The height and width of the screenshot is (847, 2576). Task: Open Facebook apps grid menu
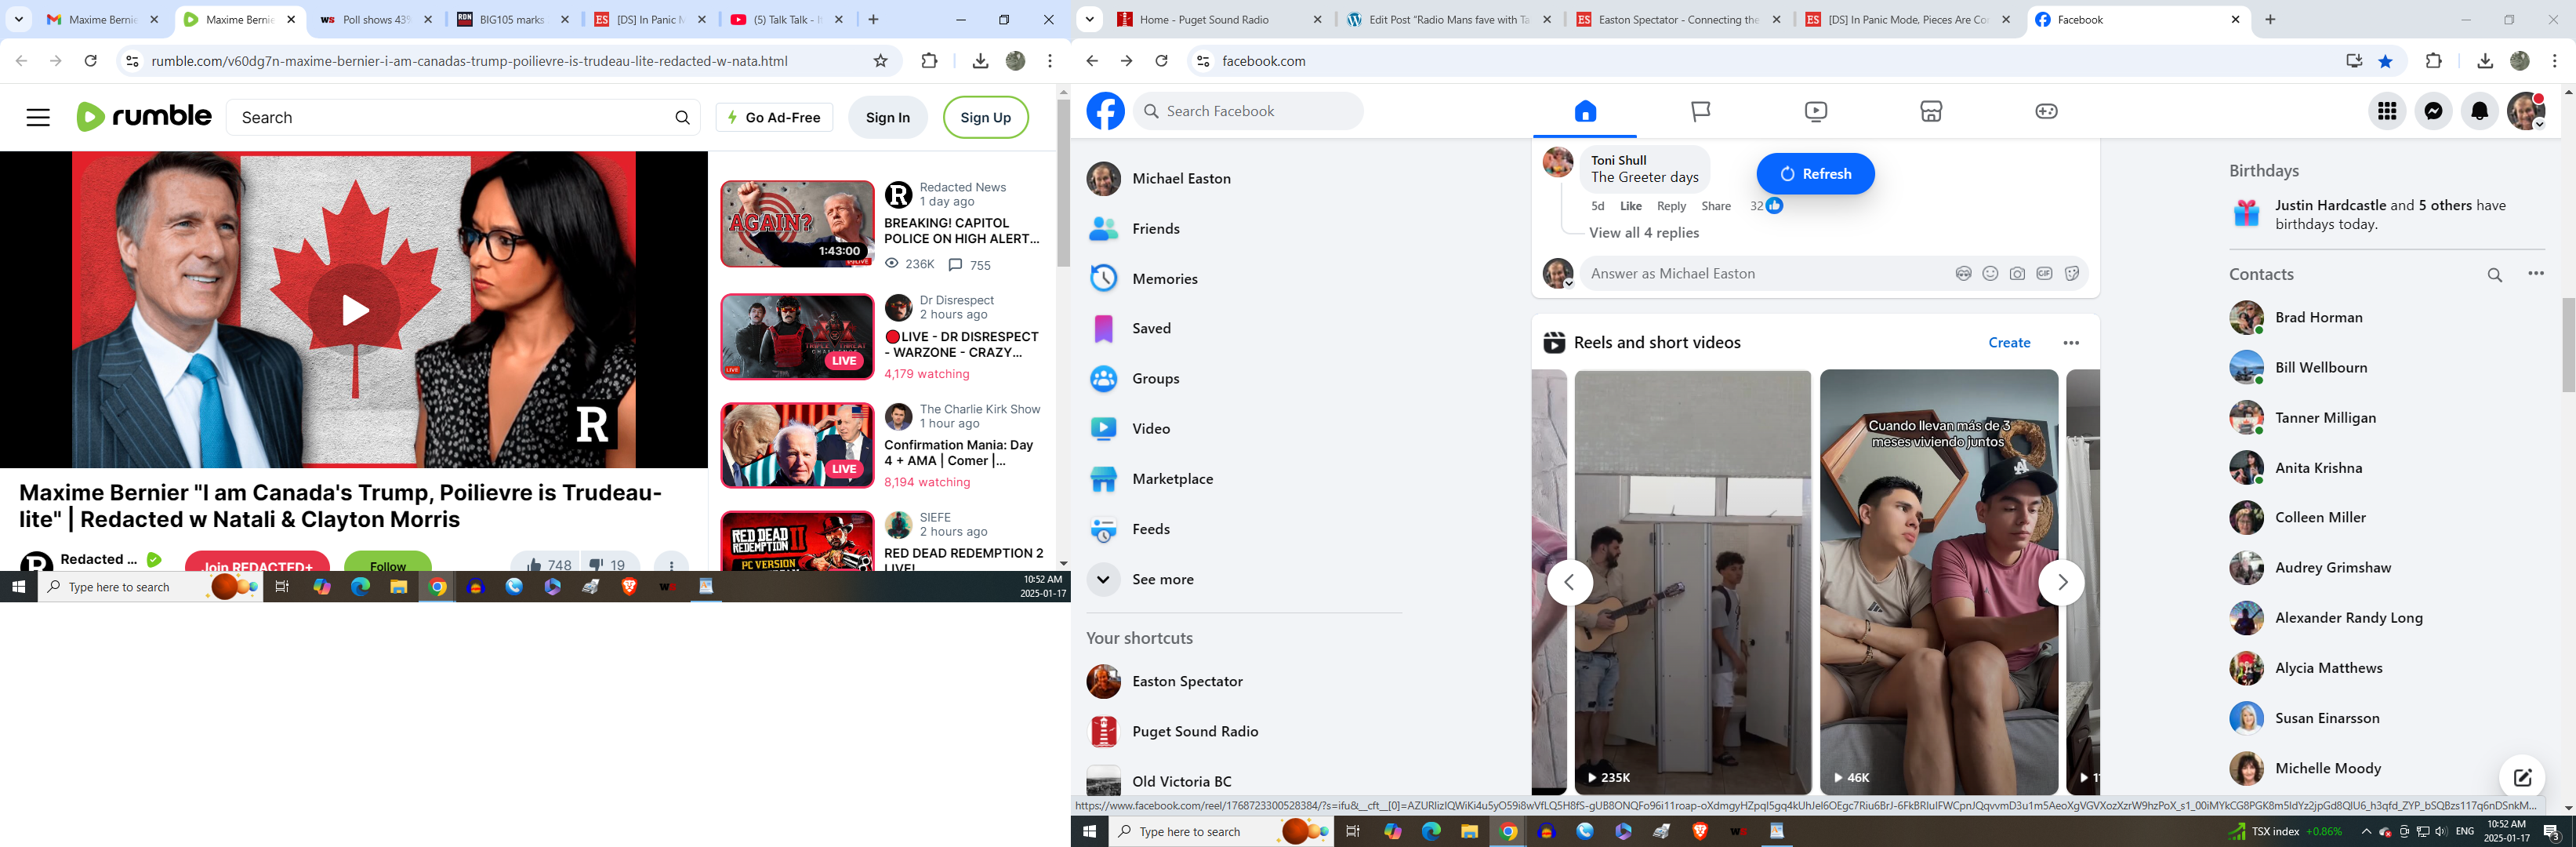tap(2387, 111)
